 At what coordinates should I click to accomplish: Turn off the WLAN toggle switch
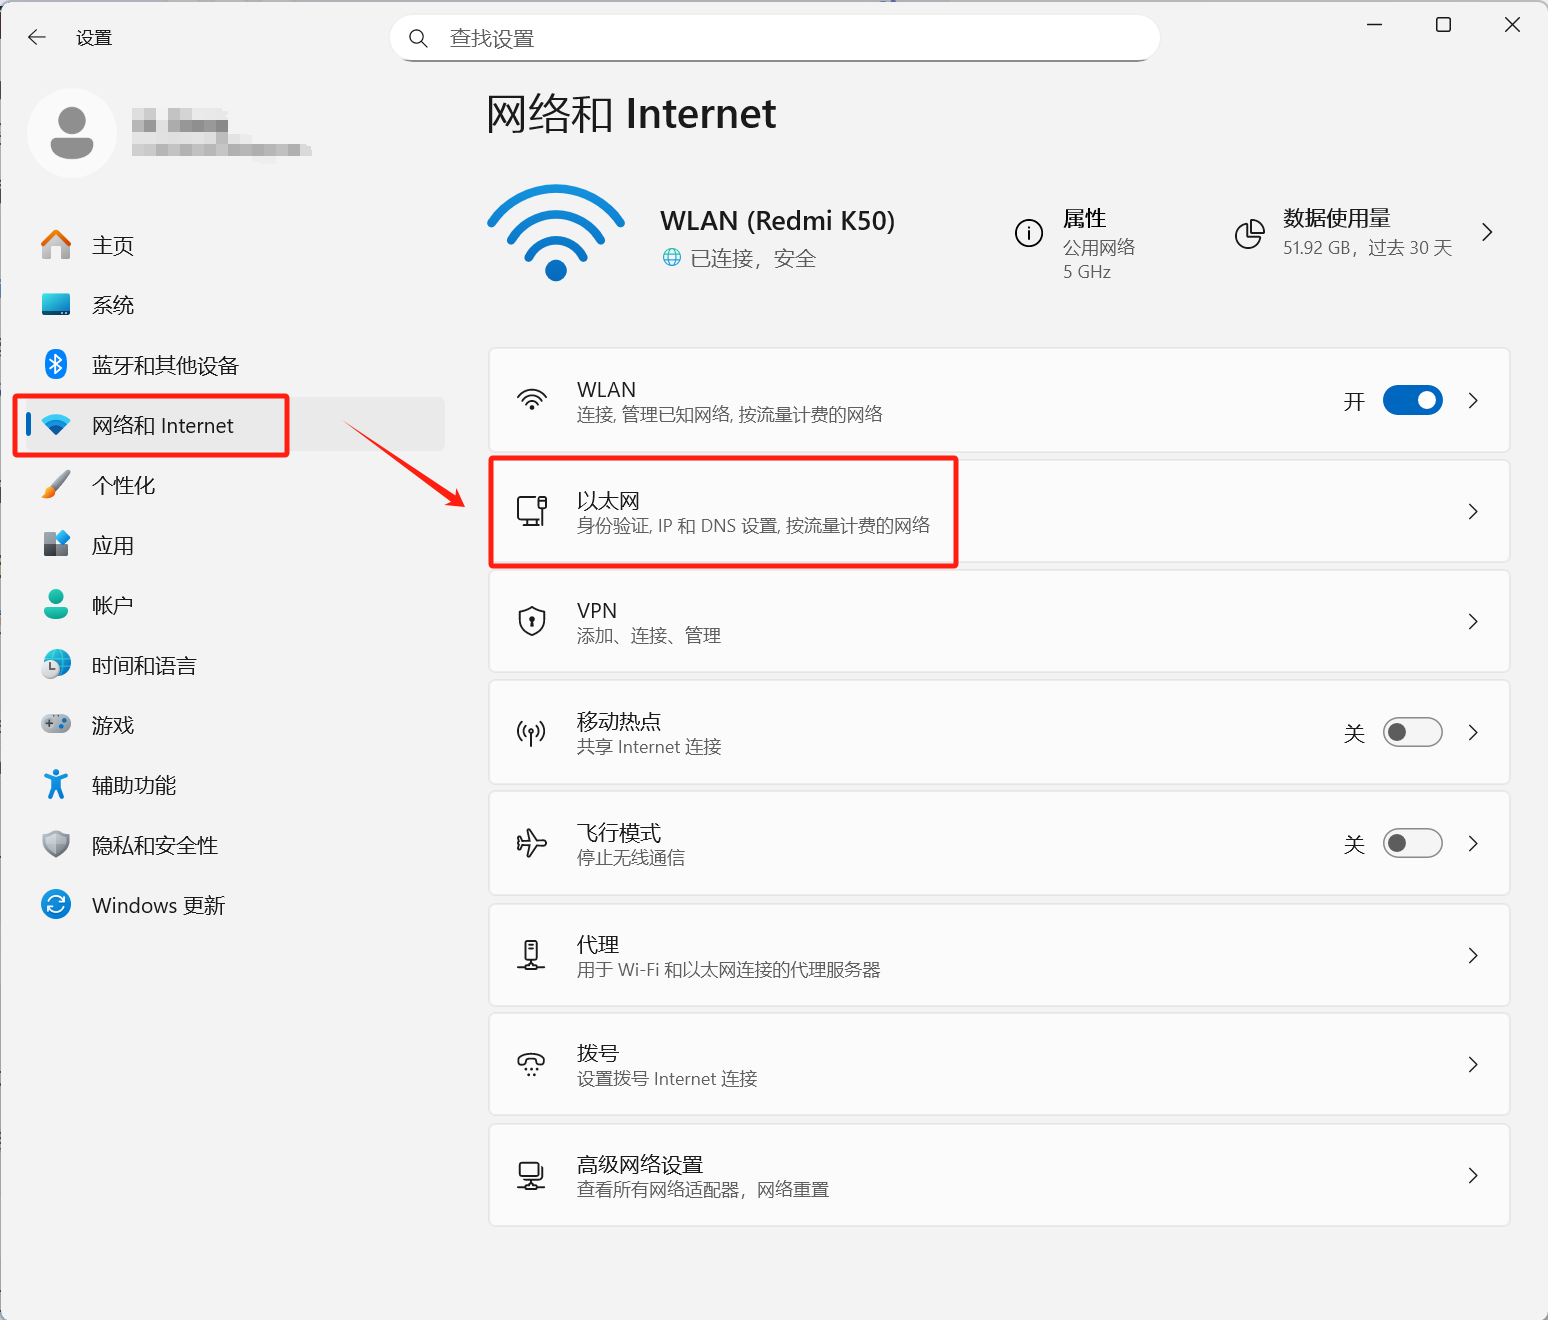1412,400
